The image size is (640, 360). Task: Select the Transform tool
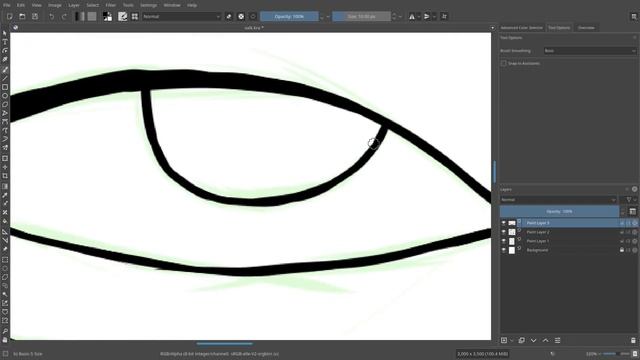[x=5, y=158]
